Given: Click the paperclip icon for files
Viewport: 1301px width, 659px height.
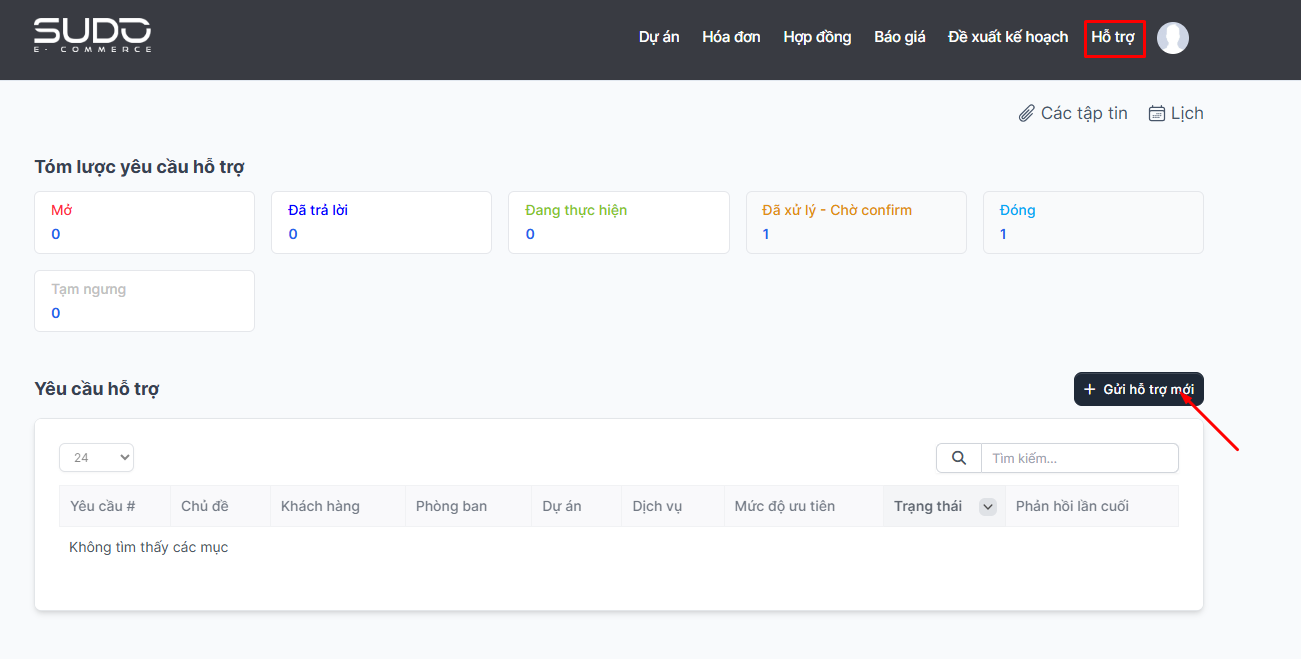Looking at the screenshot, I should click(1026, 114).
